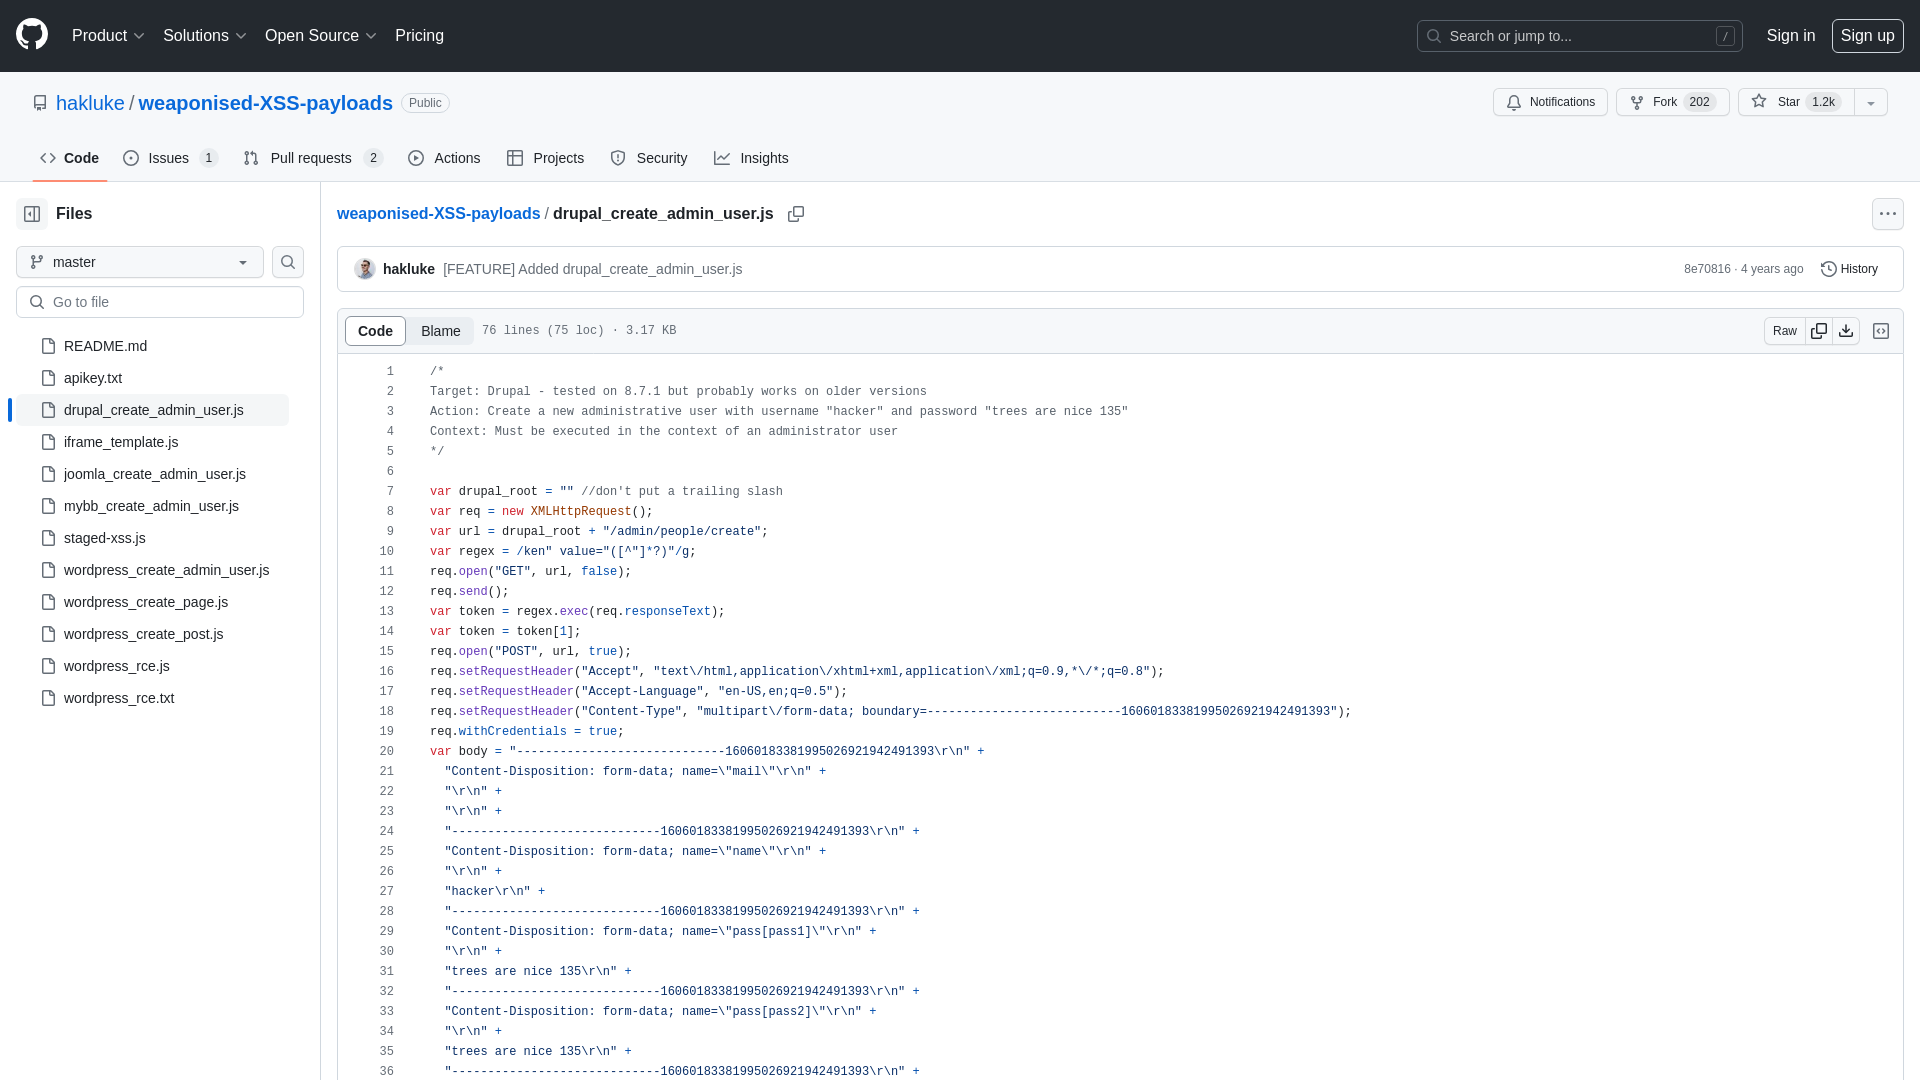Screen dimensions: 1920x1080
Task: Collapse the file tree side panel
Action: point(32,214)
